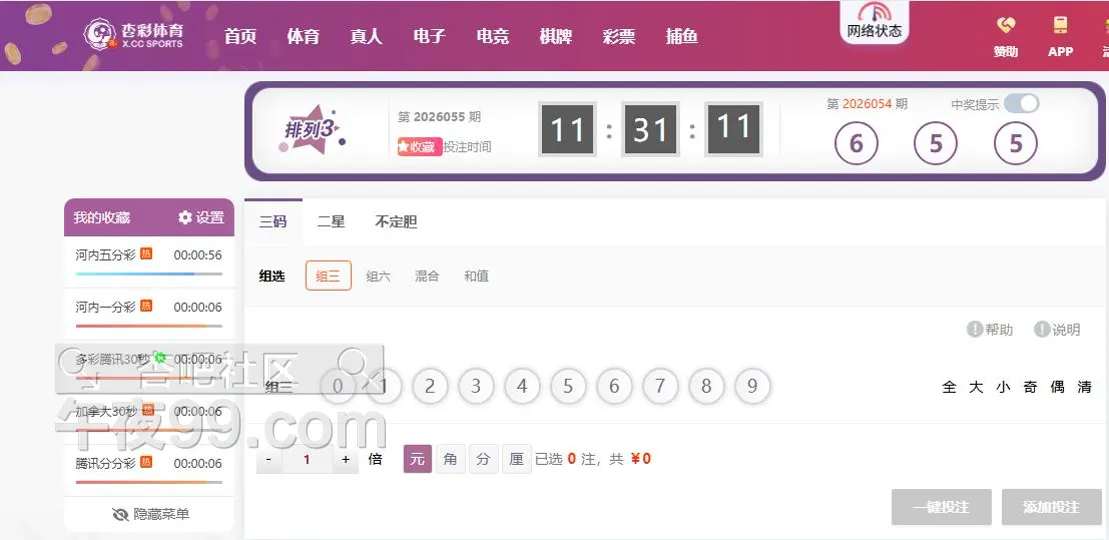Select the 元 currency unit

point(417,459)
